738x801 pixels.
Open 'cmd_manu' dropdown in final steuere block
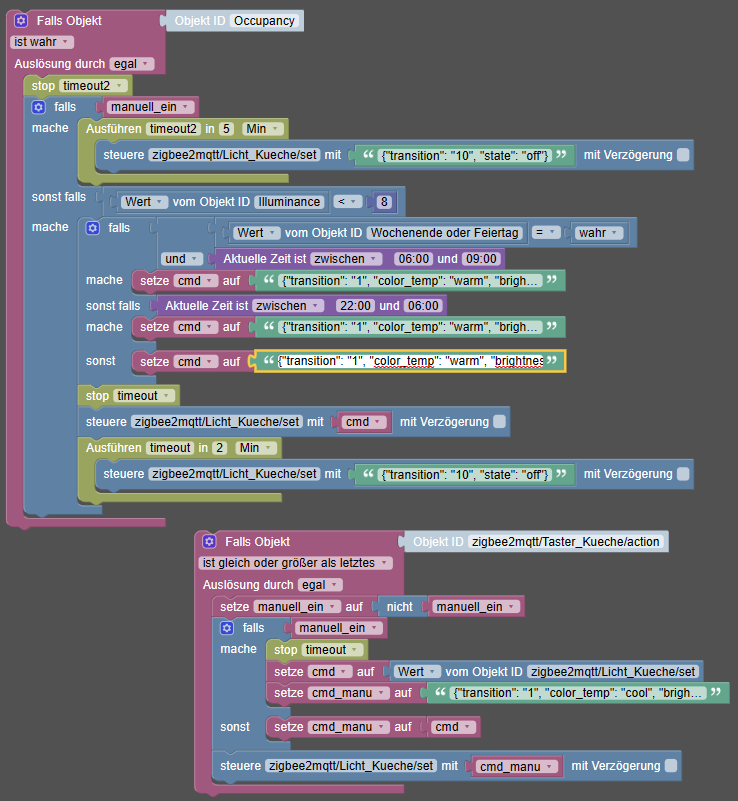tap(517, 766)
